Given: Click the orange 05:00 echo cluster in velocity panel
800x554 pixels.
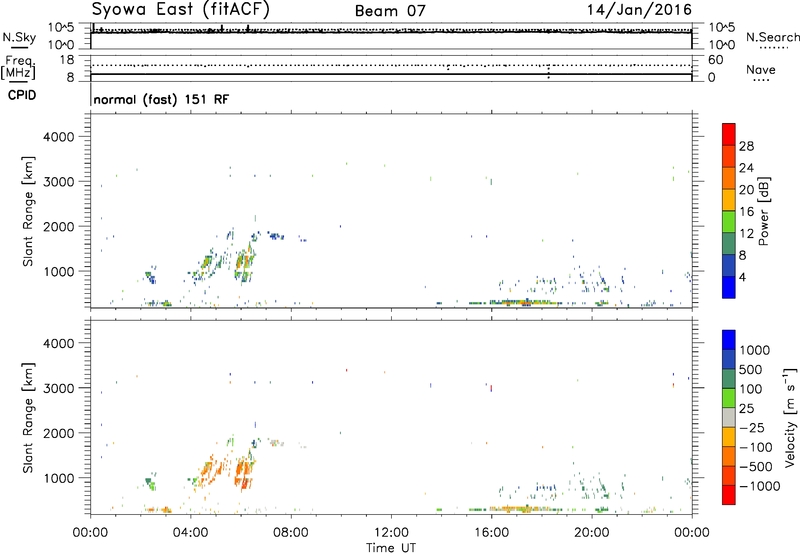Looking at the screenshot, I should click(212, 472).
